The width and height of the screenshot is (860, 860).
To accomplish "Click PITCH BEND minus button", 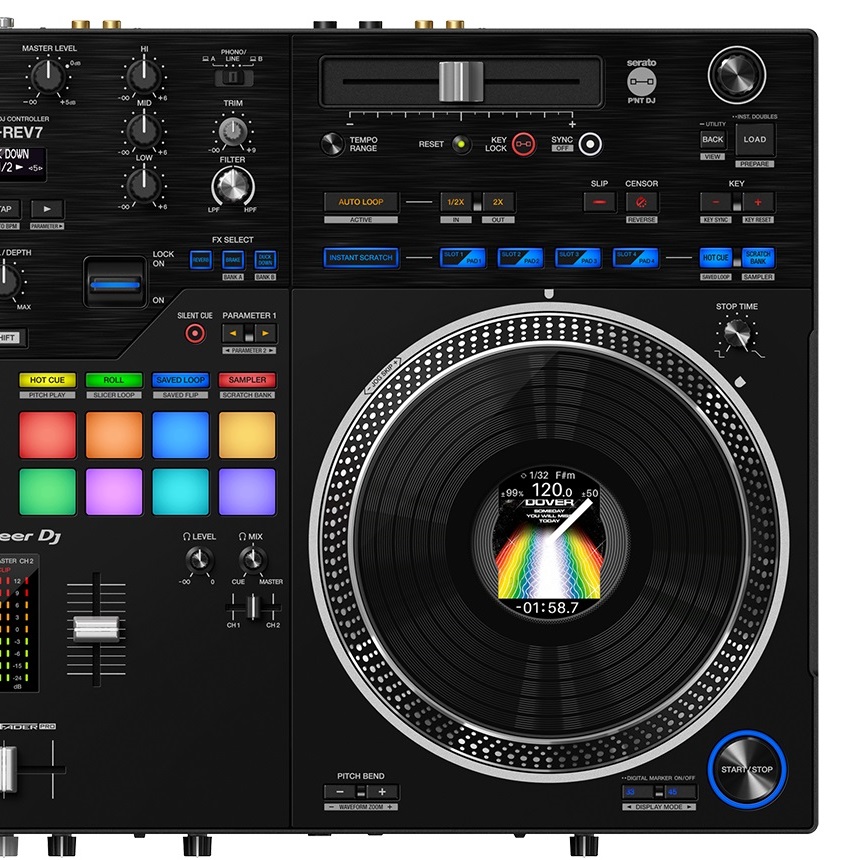I will click(x=340, y=792).
